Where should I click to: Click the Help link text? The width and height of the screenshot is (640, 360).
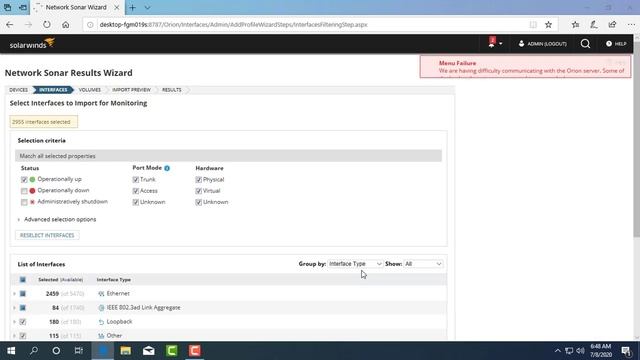[x=620, y=44]
